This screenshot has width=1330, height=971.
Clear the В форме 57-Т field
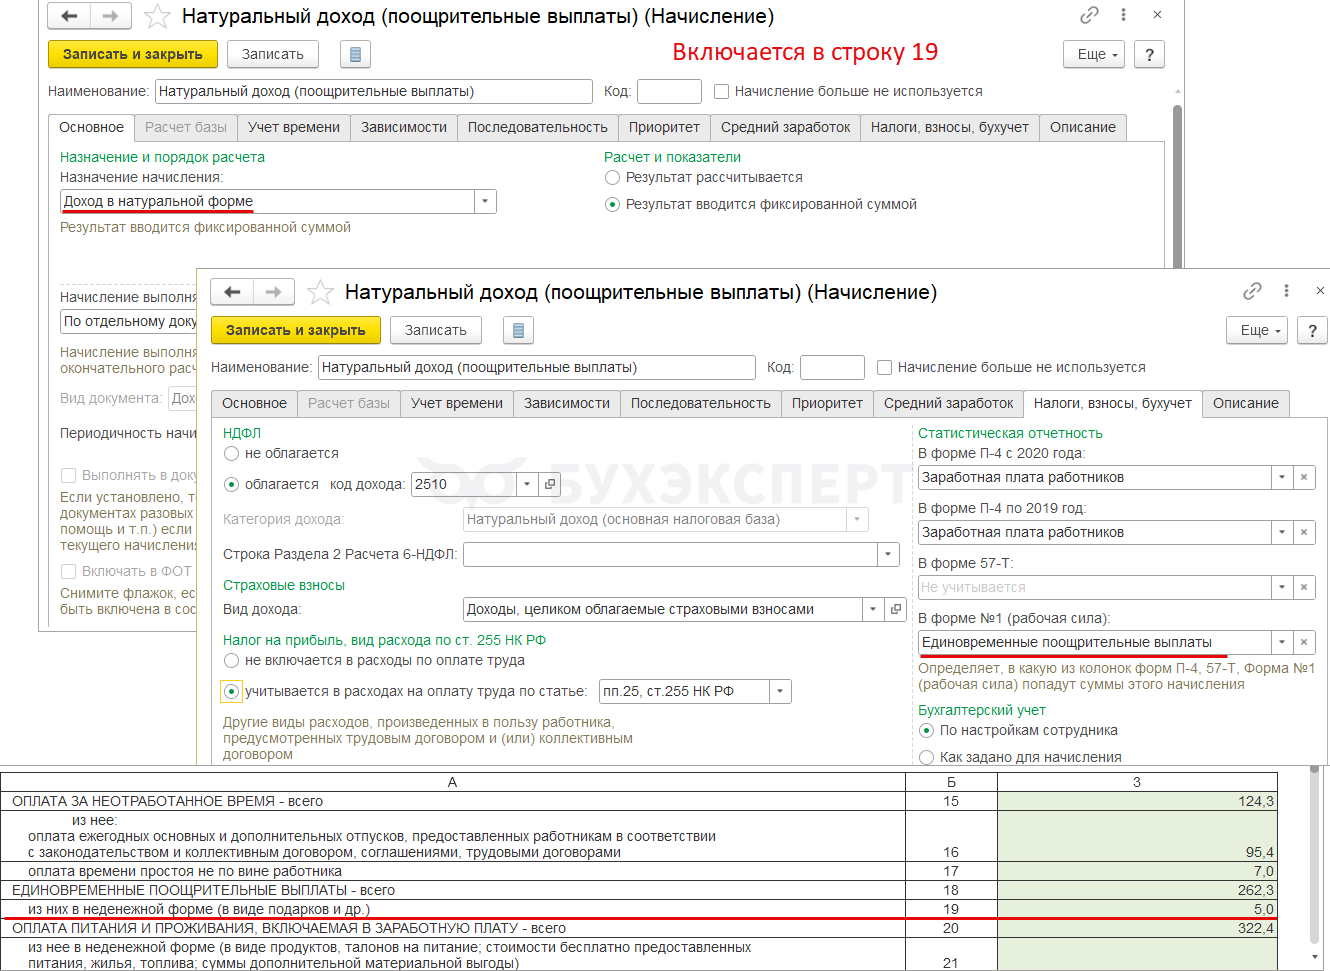pos(1304,588)
